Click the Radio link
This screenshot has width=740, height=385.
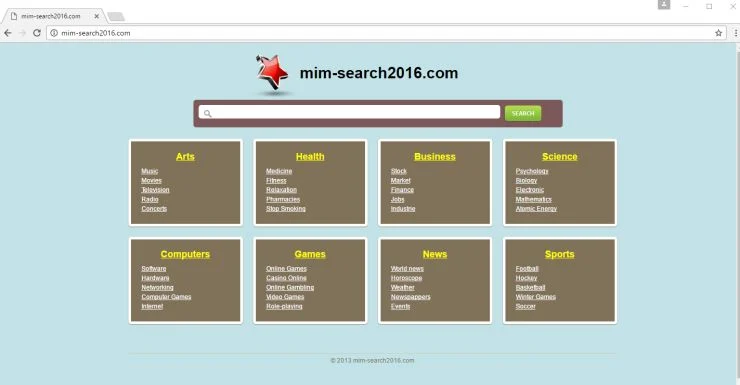pos(150,200)
